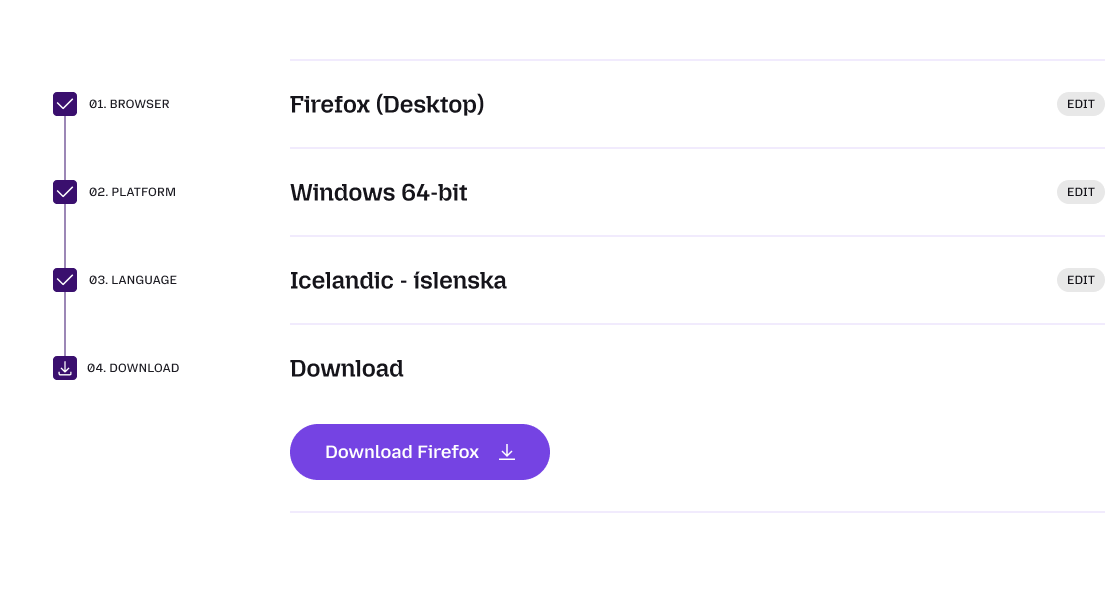
Task: Click the download arrow icon at 04. DOWNLOAD
Action: 64,368
